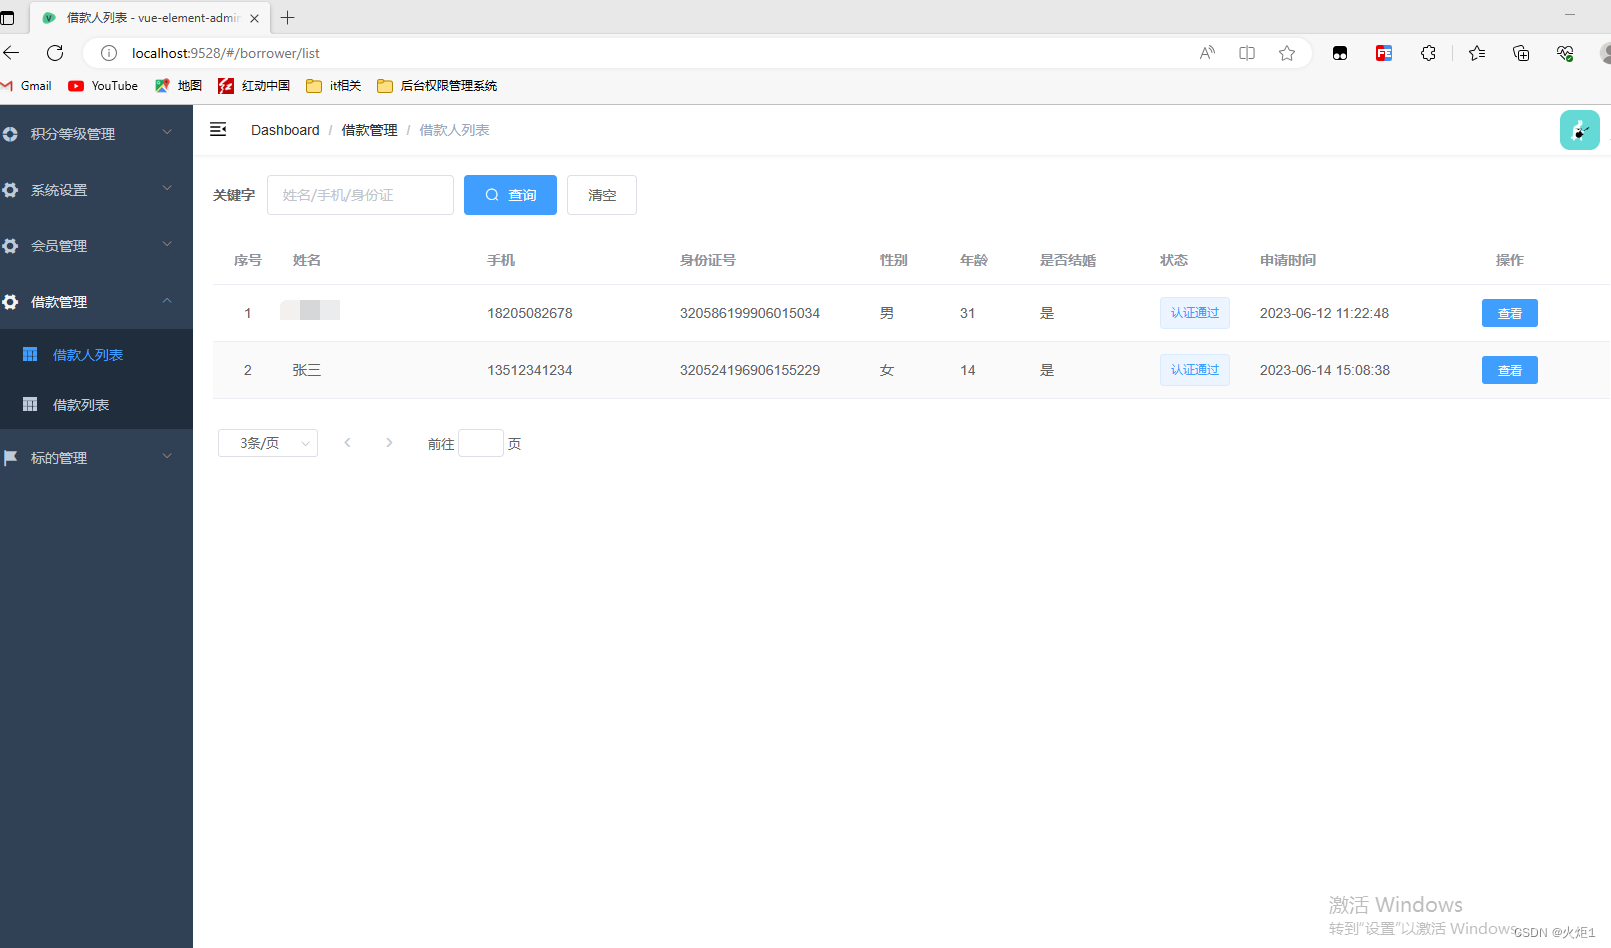The image size is (1611, 948).
Task: Go to previous page arrow
Action: pyautogui.click(x=347, y=442)
